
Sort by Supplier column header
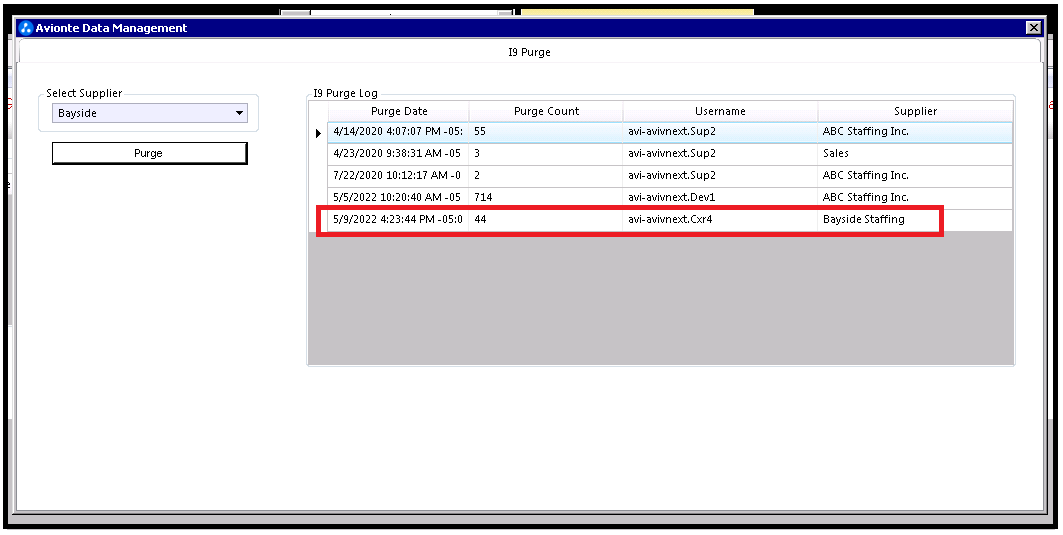tap(915, 111)
